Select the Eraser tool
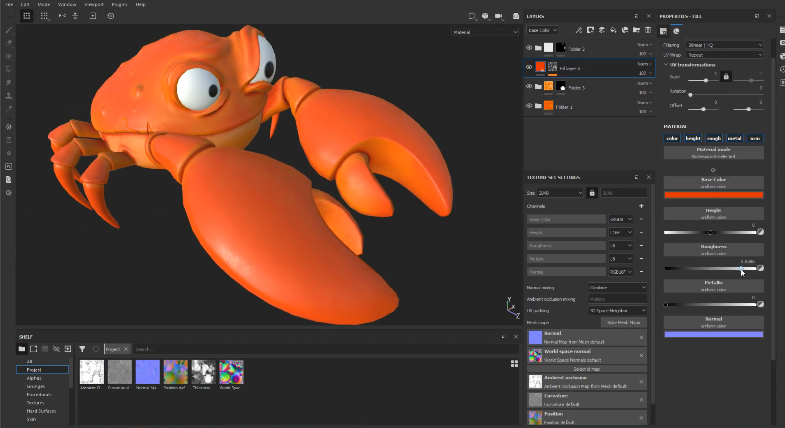Image resolution: width=785 pixels, height=428 pixels. coord(9,43)
